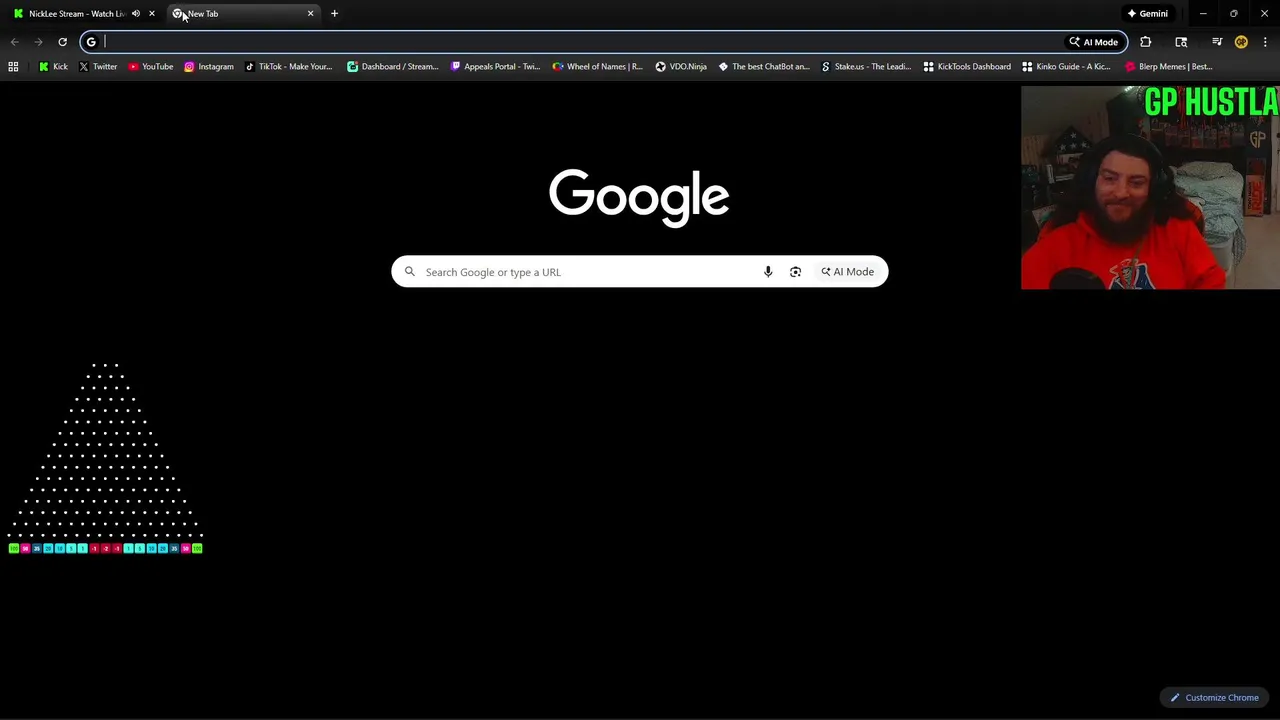1280x720 pixels.
Task: Open a new tab with plus button
Action: pos(334,13)
